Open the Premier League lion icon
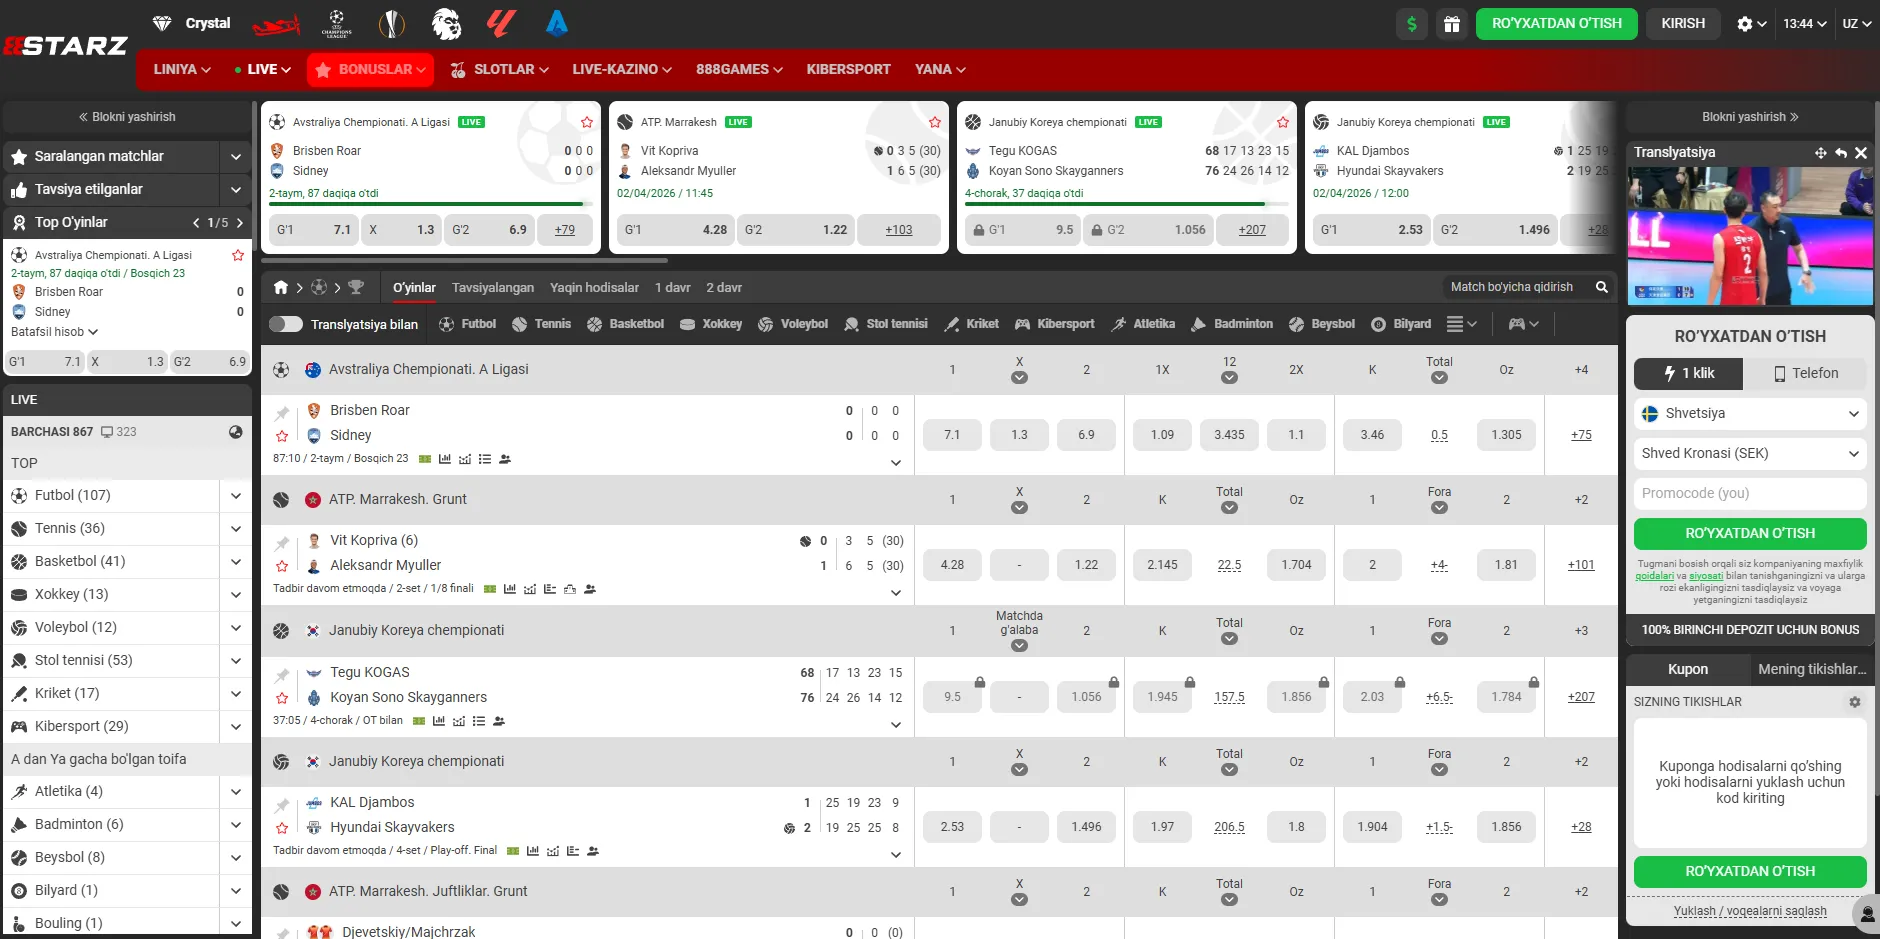This screenshot has width=1880, height=939. [446, 23]
